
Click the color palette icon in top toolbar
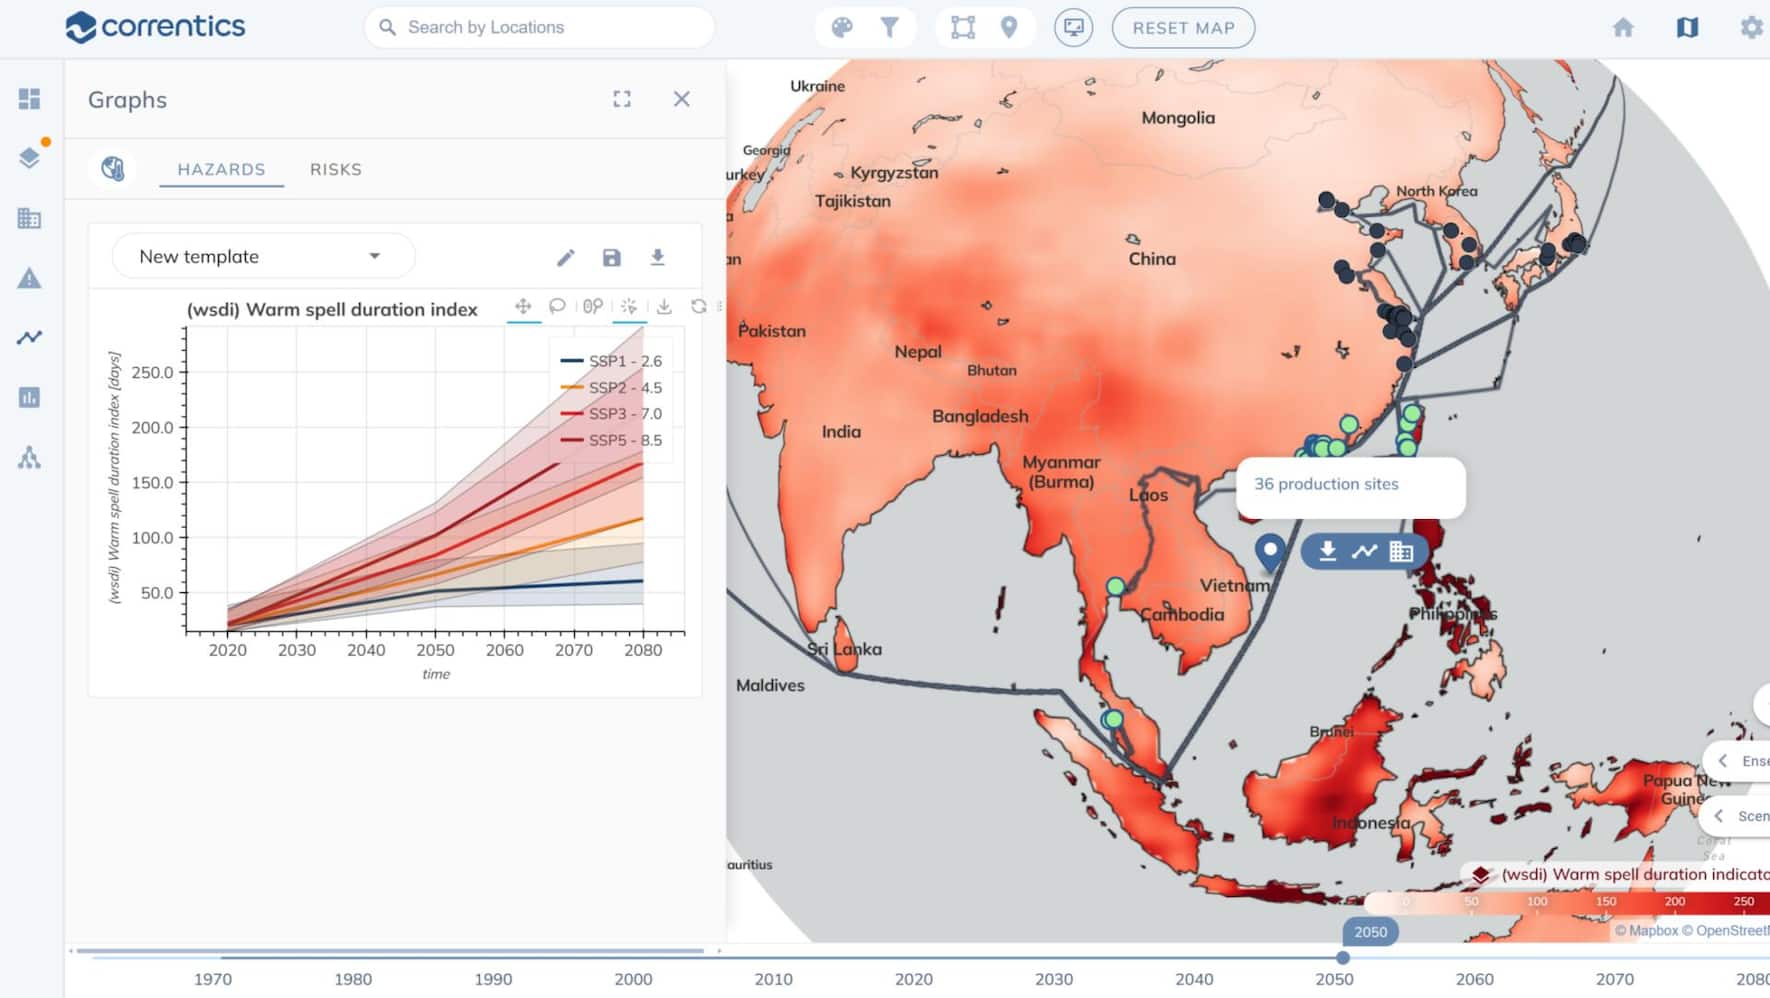(842, 28)
